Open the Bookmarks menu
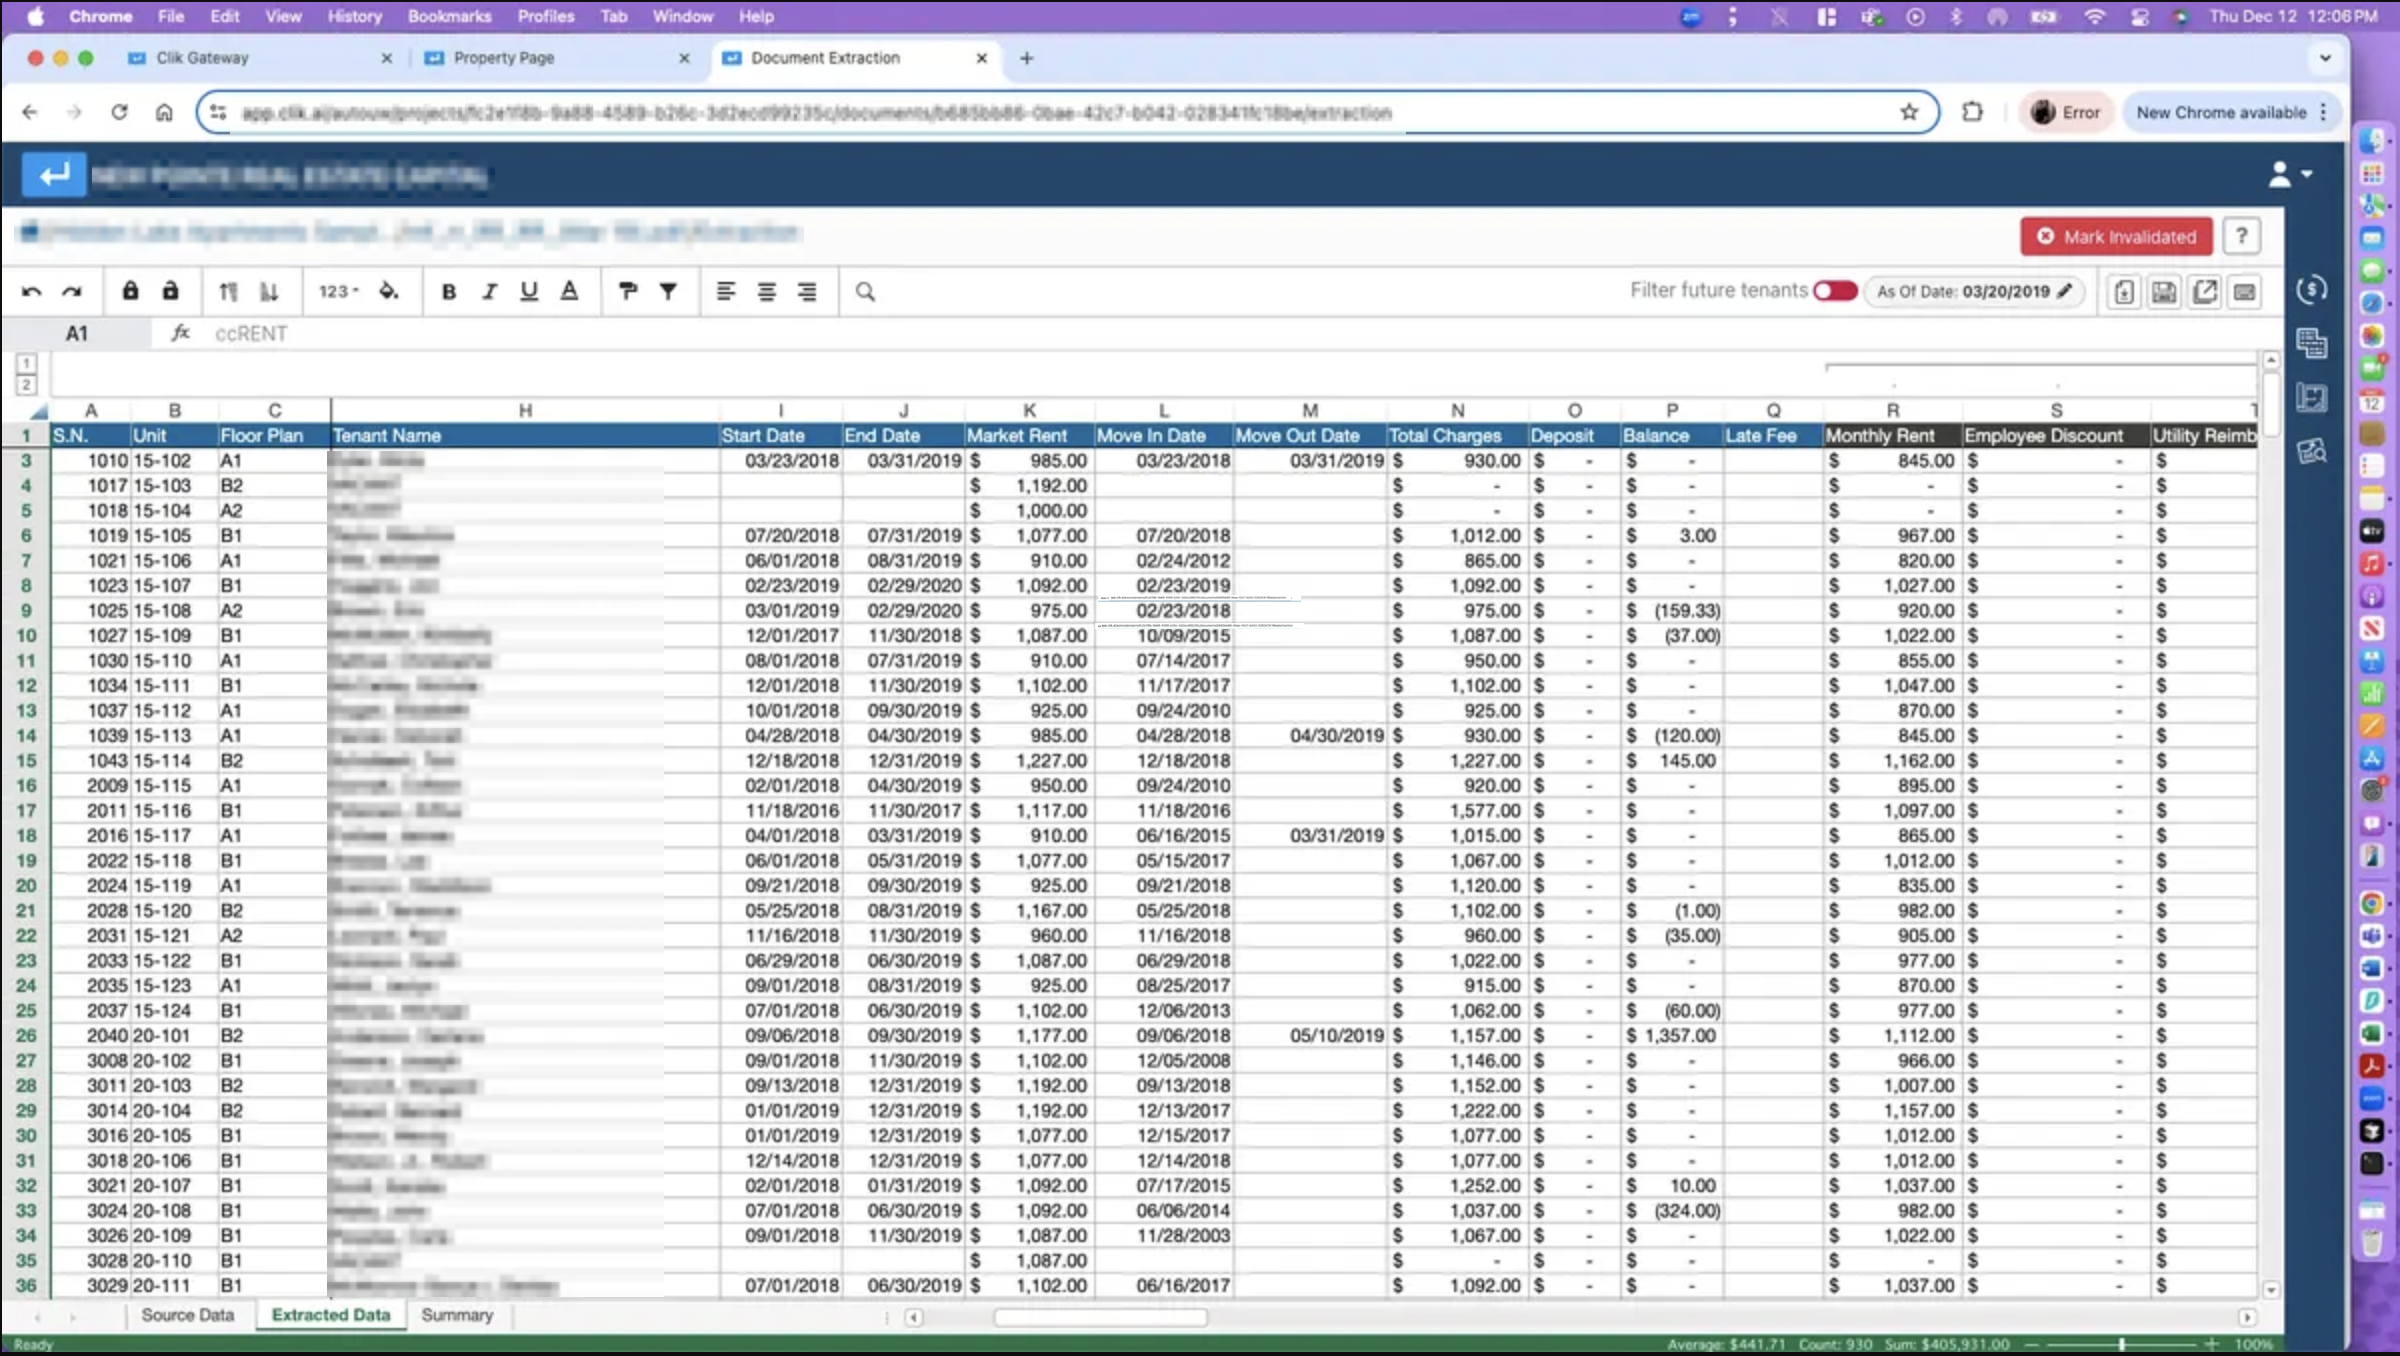This screenshot has width=2400, height=1356. (449, 16)
